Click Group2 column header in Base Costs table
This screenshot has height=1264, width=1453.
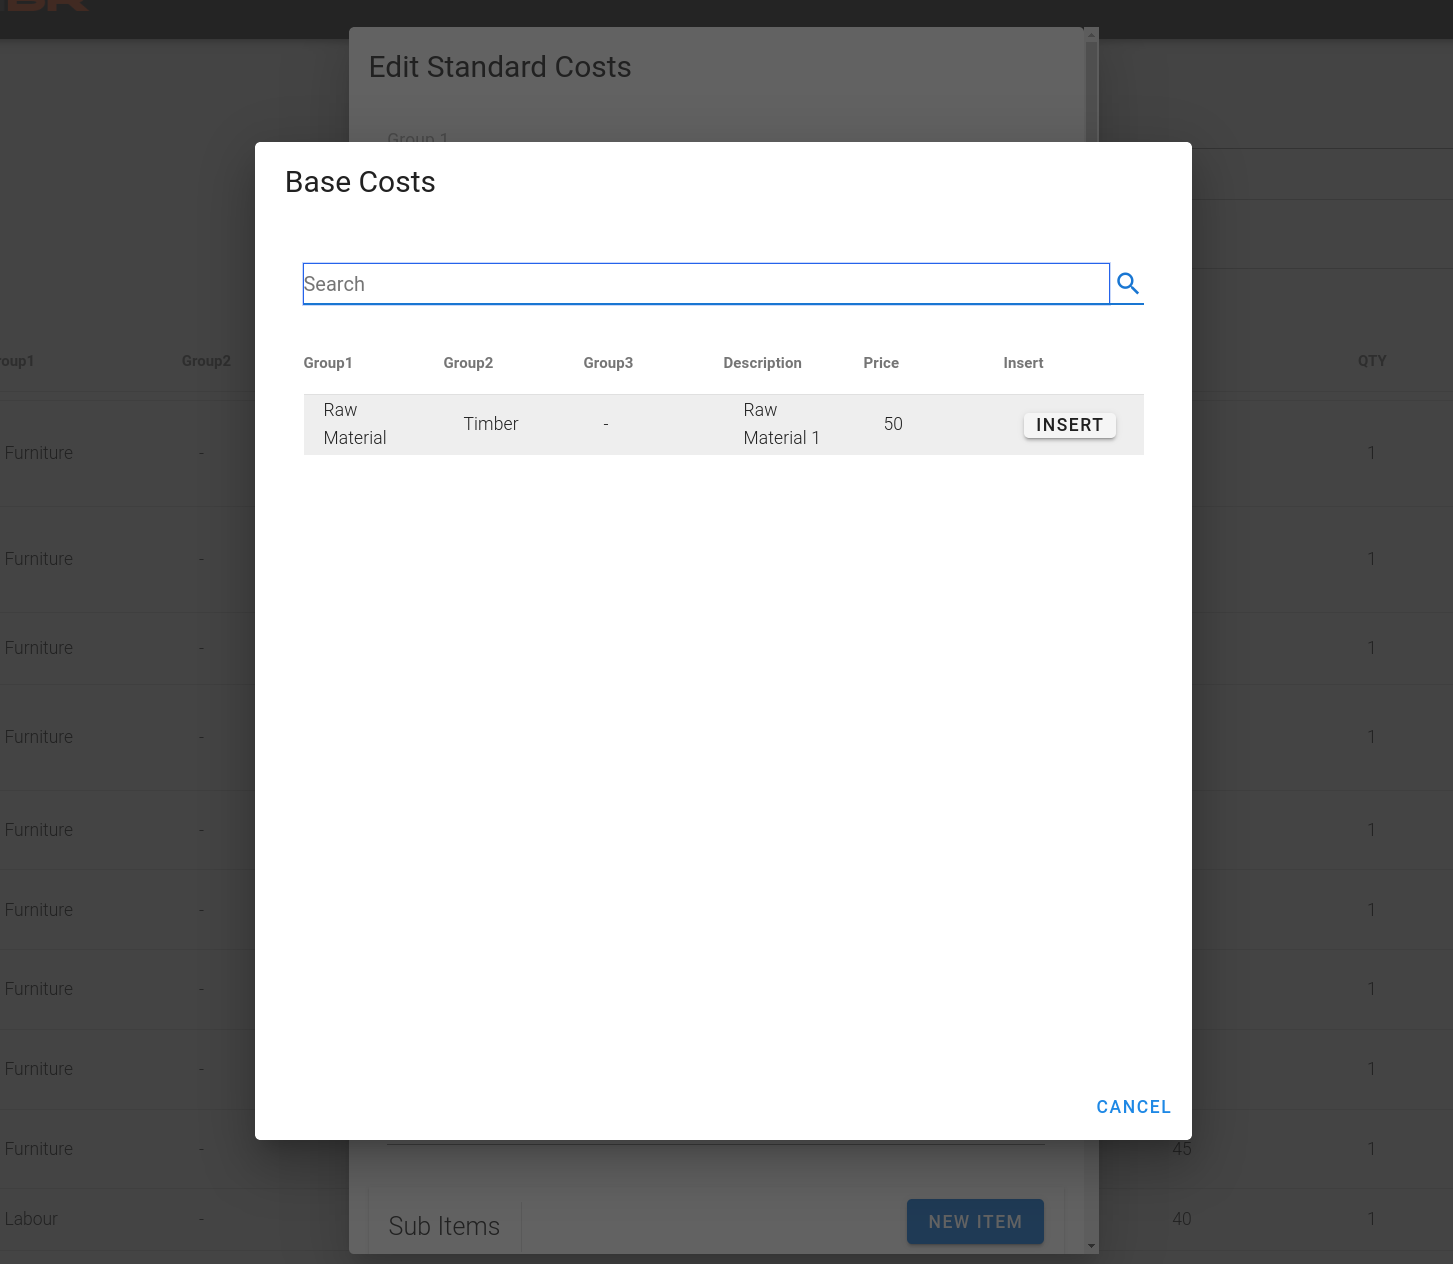pyautogui.click(x=468, y=363)
